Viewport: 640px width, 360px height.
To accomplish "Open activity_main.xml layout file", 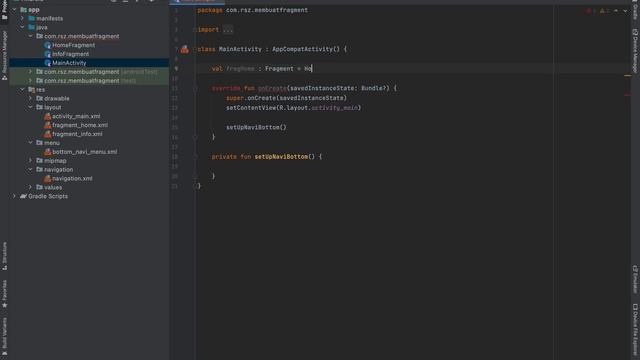I will (x=76, y=116).
